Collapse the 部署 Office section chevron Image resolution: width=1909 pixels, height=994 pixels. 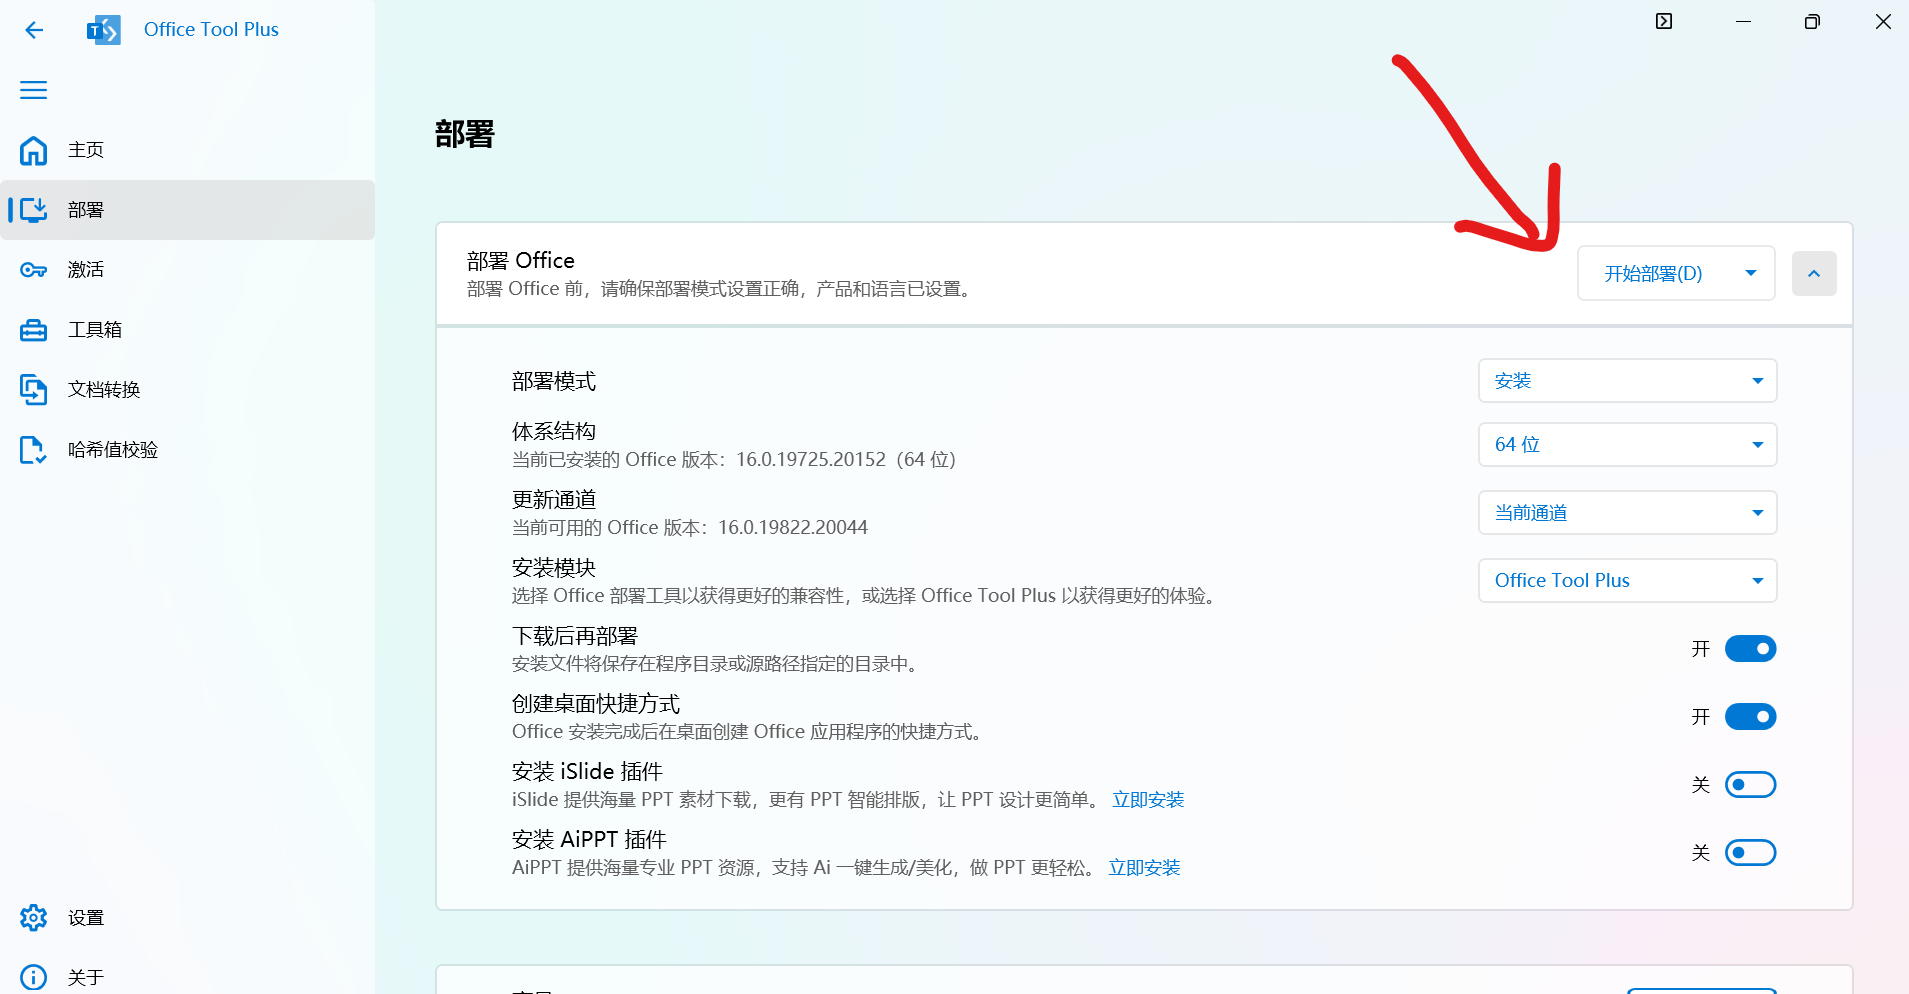point(1814,274)
